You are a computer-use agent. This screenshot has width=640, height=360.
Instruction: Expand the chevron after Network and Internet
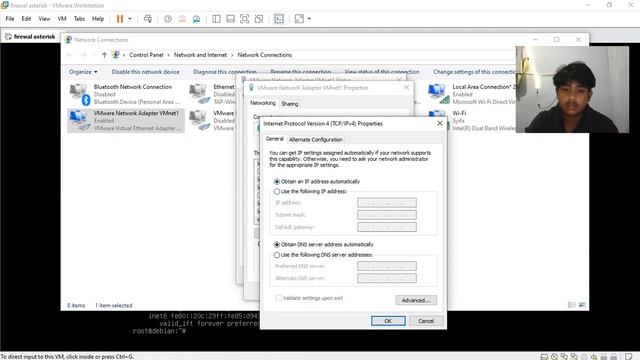[232, 55]
